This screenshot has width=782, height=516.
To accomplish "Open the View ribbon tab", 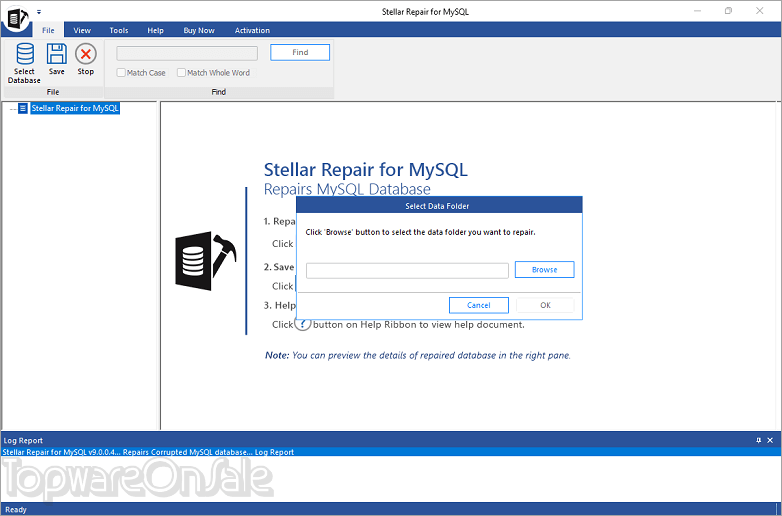I will coord(82,30).
